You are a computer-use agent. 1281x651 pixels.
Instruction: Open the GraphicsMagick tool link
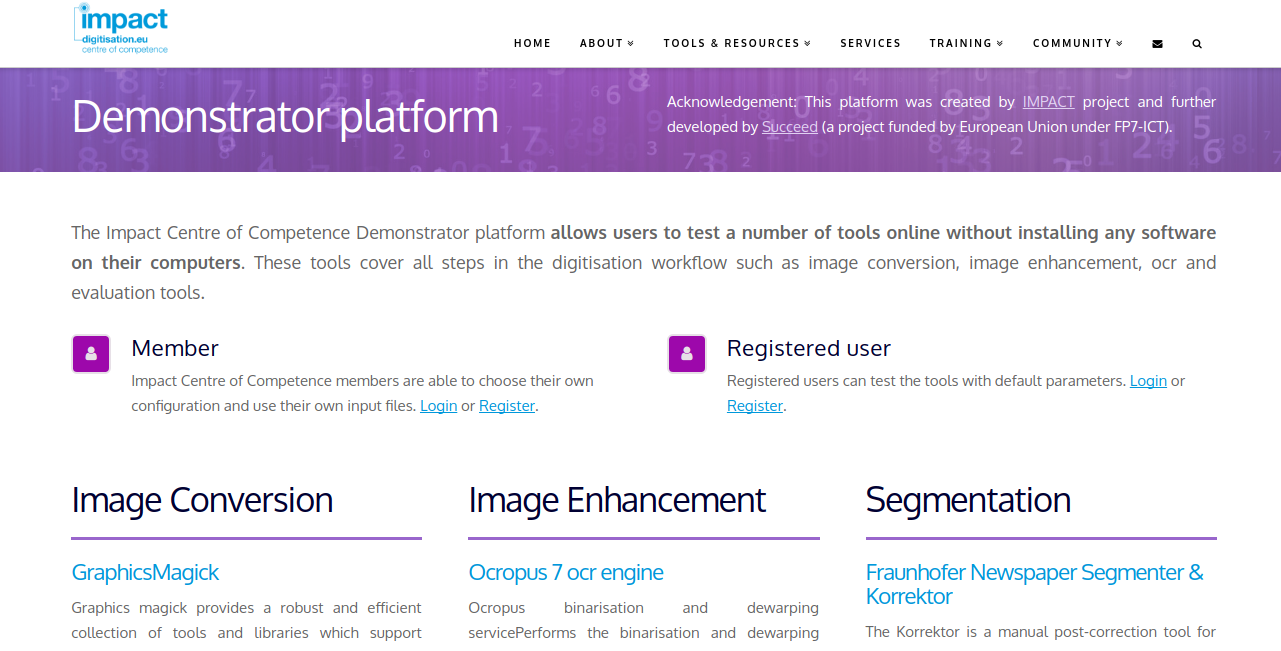click(x=145, y=573)
